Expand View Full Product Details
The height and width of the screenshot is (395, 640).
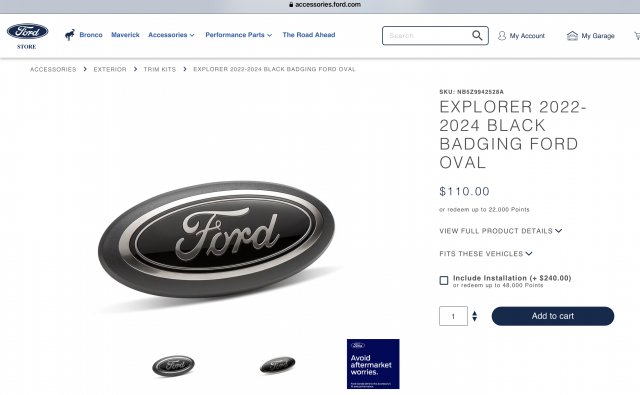500,231
